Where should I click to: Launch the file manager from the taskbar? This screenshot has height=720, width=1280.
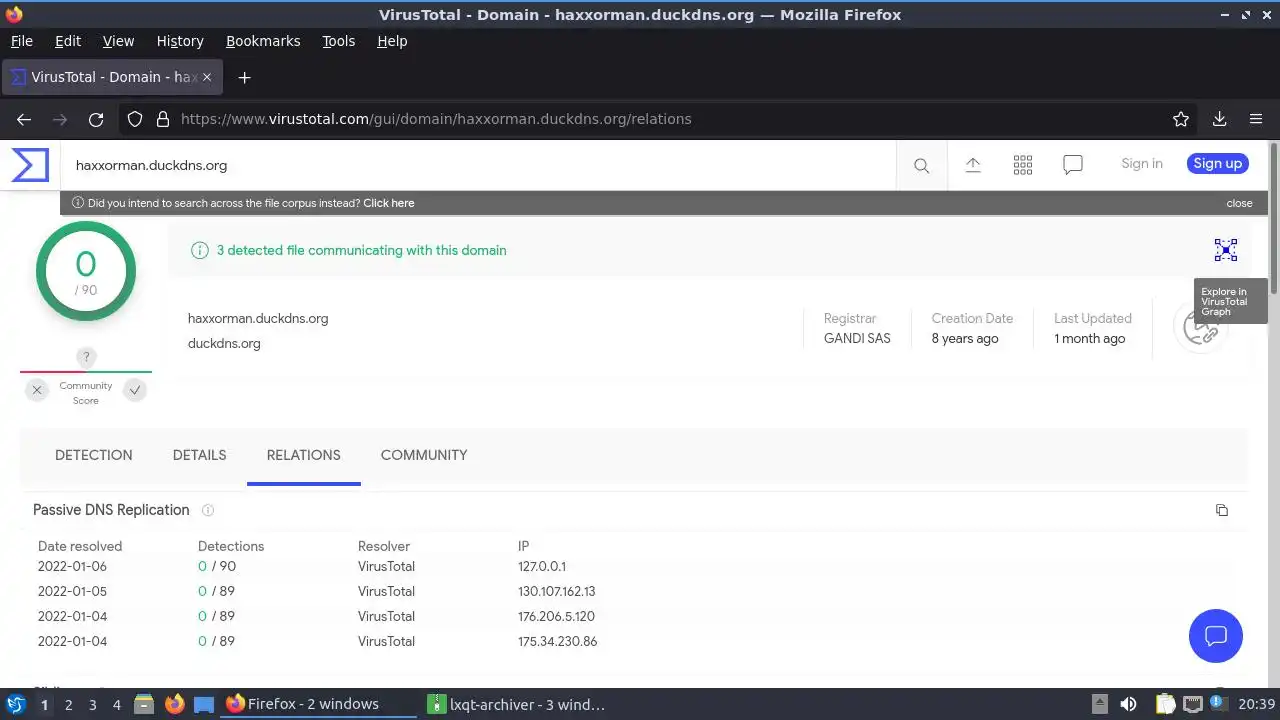(x=143, y=704)
